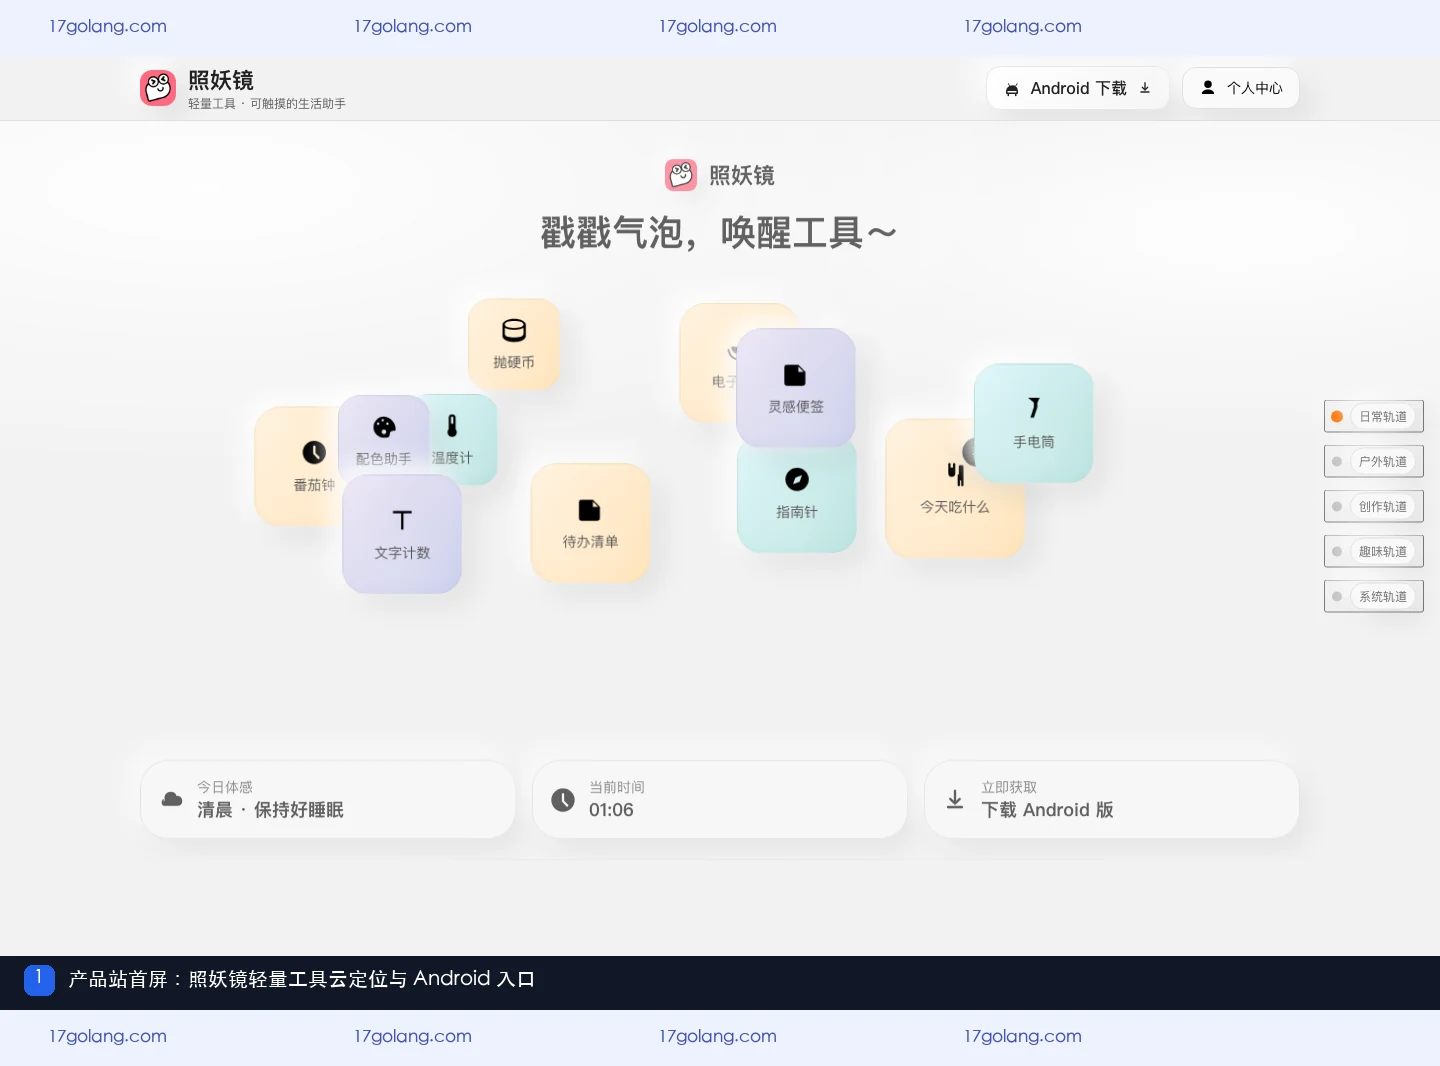This screenshot has width=1440, height=1066.
Task: Switch to the 户外轨道 track
Action: [x=1374, y=462]
